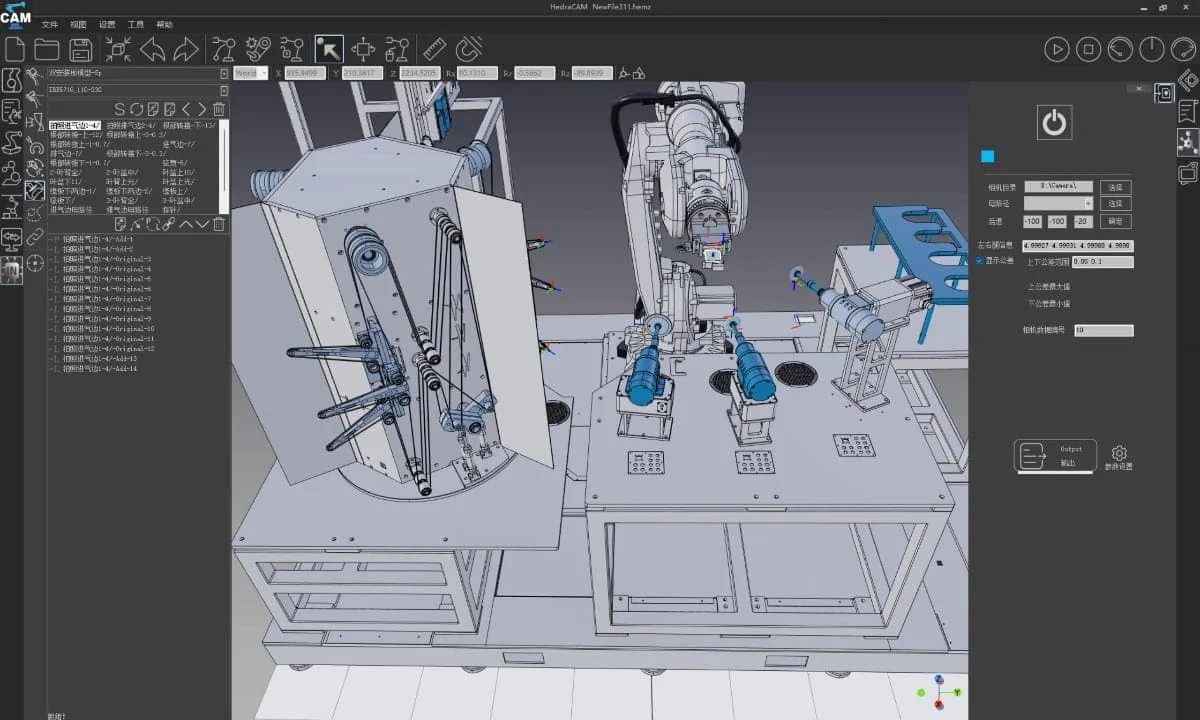The image size is (1200, 720).
Task: Open the File menu (文件)
Action: point(50,24)
